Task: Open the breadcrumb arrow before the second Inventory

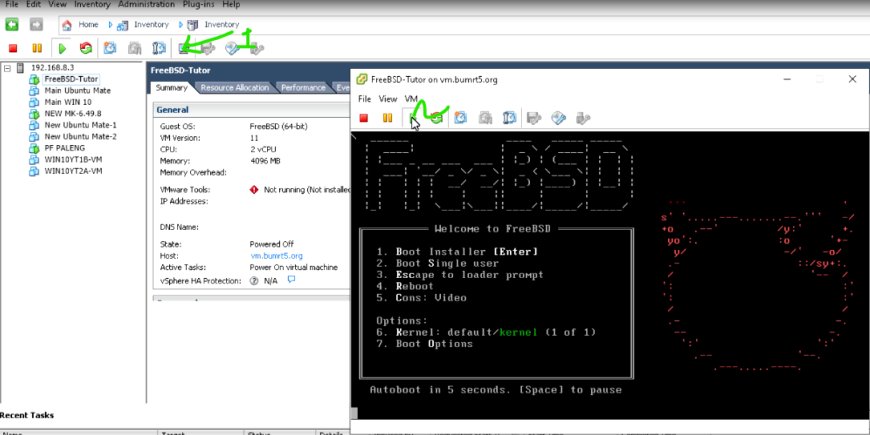Action: (x=181, y=24)
